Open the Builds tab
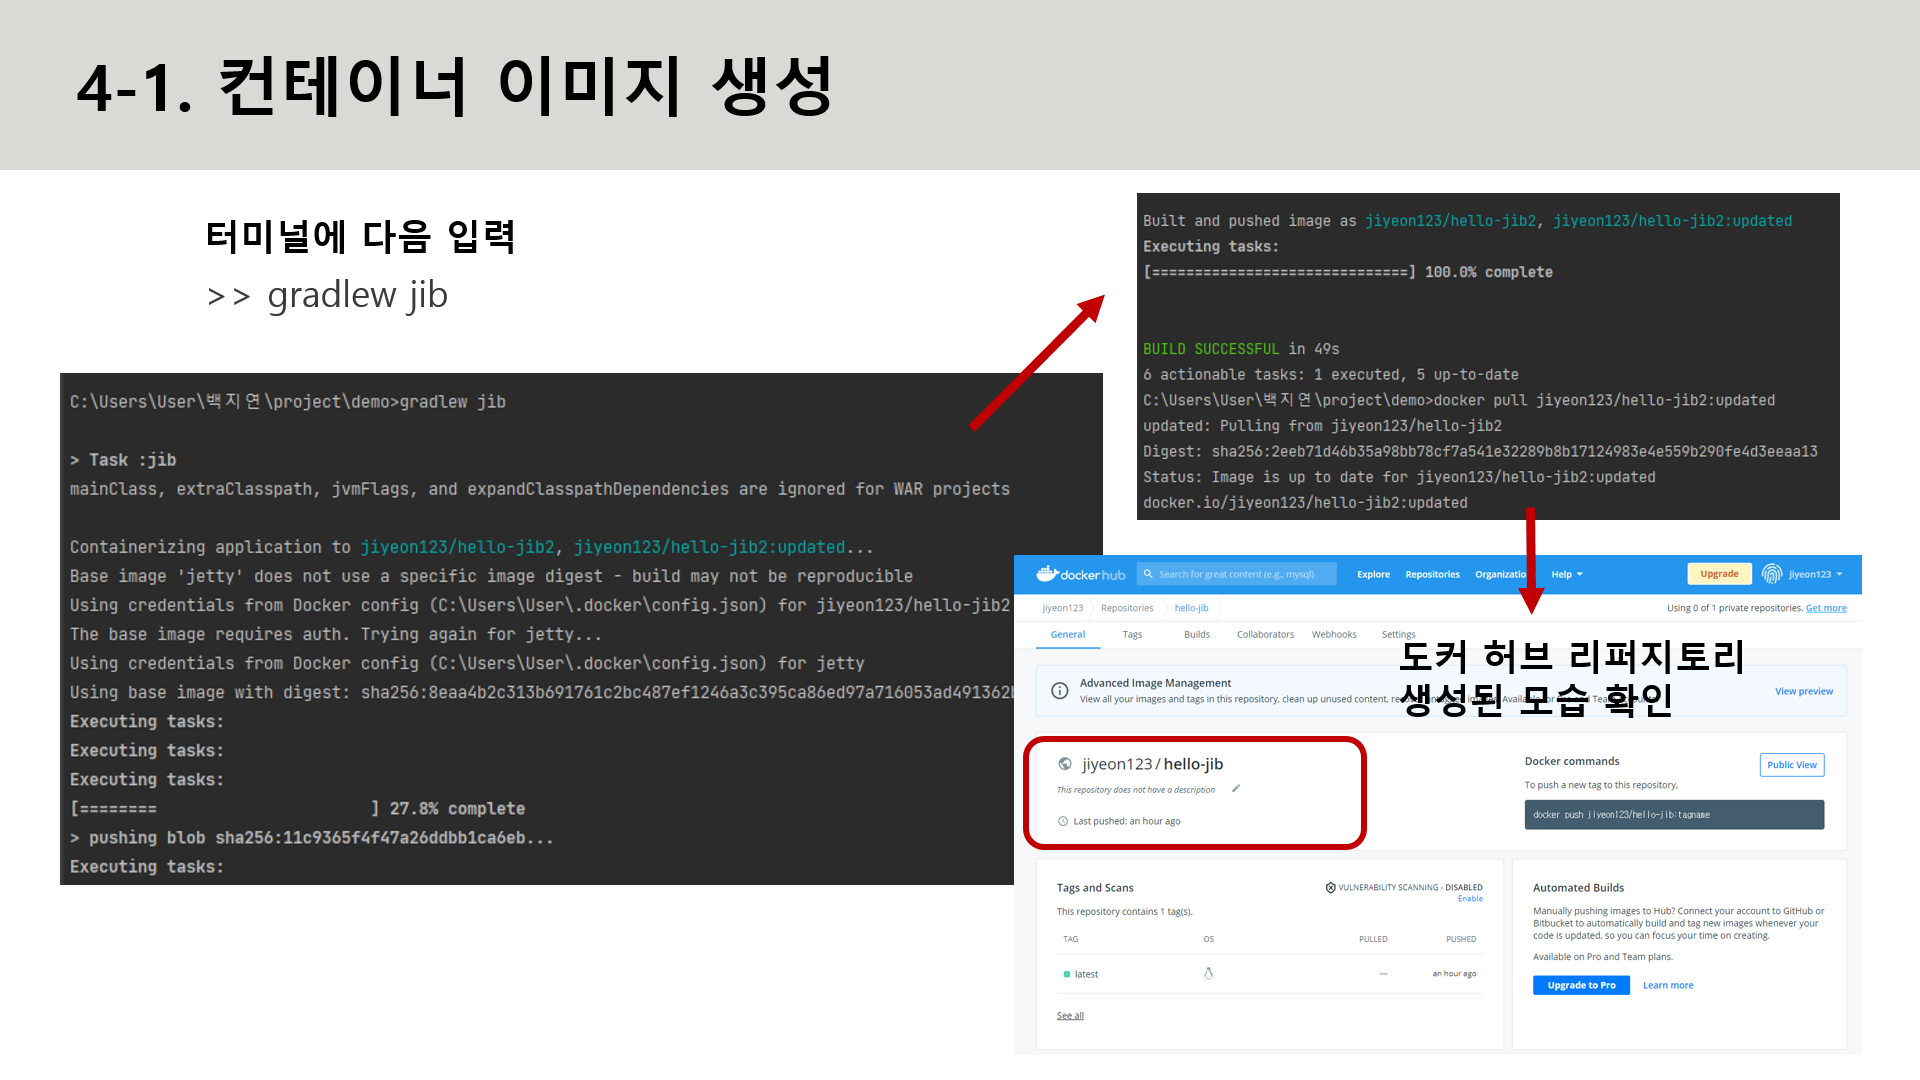The height and width of the screenshot is (1080, 1920). tap(1196, 635)
